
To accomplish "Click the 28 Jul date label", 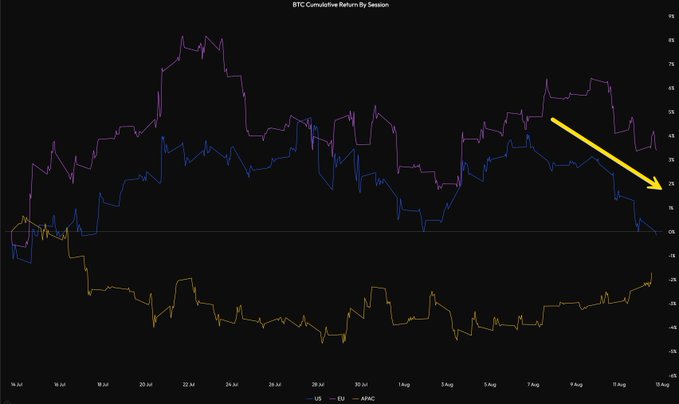I will point(318,384).
